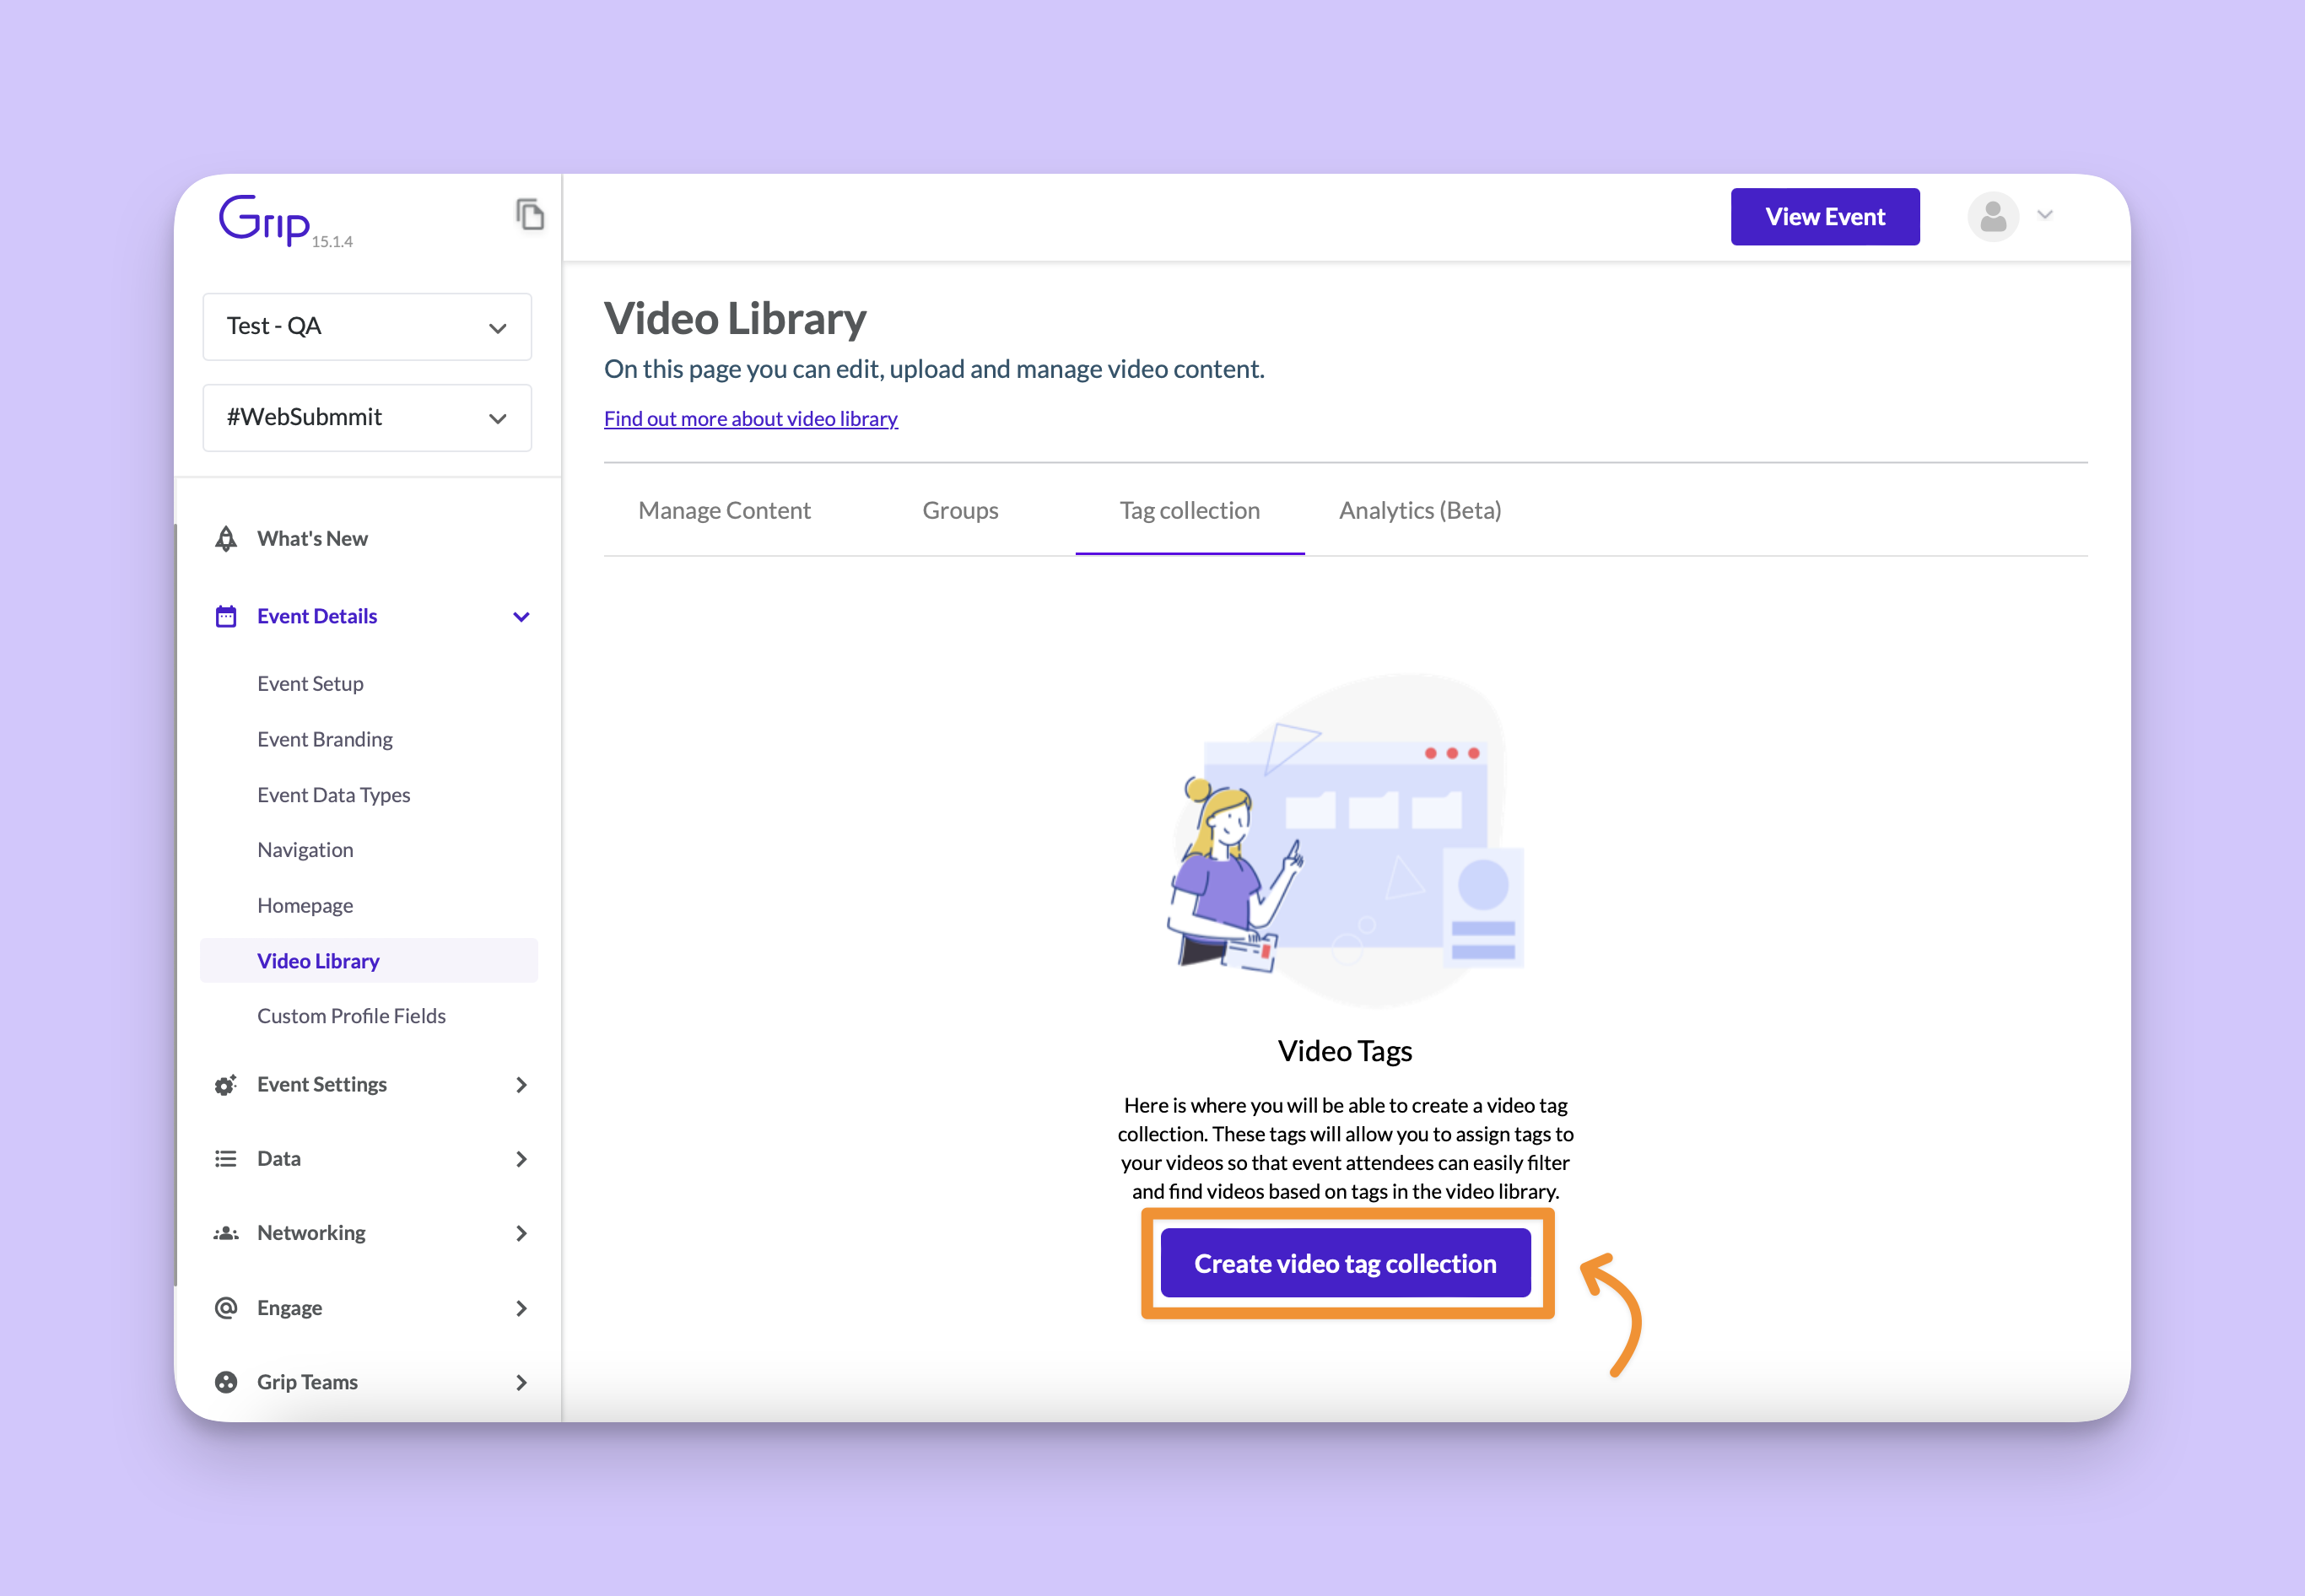Switch to the Manage Content tab
The image size is (2305, 1596).
click(x=724, y=510)
